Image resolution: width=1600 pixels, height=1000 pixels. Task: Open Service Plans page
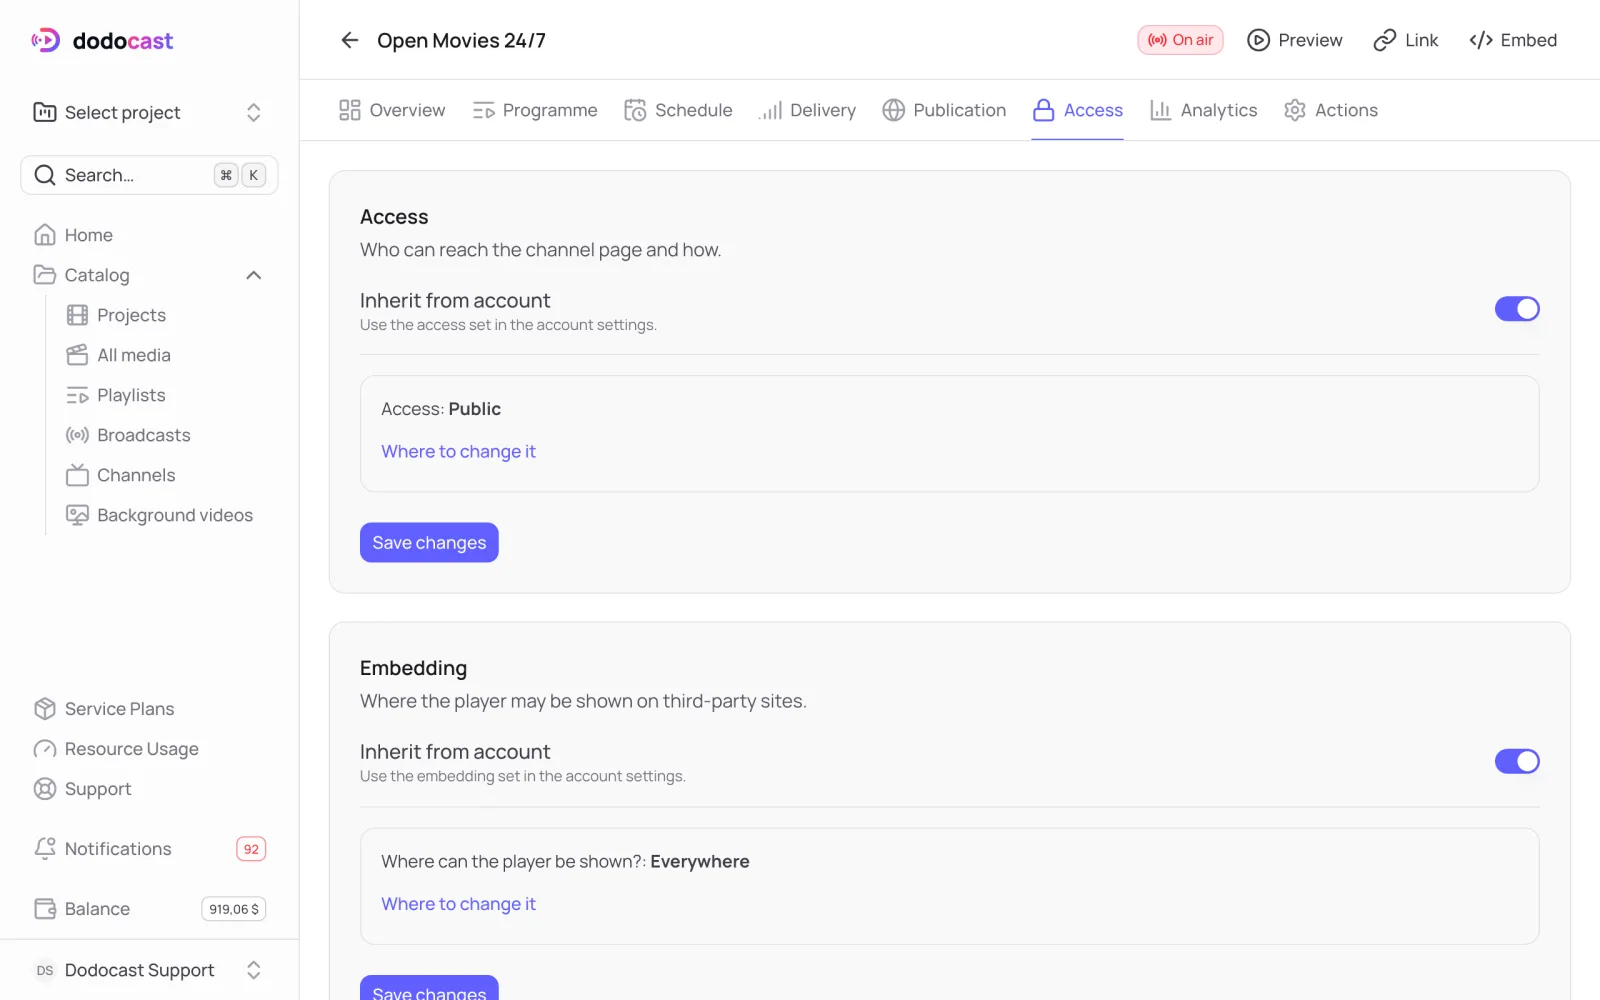149,709
